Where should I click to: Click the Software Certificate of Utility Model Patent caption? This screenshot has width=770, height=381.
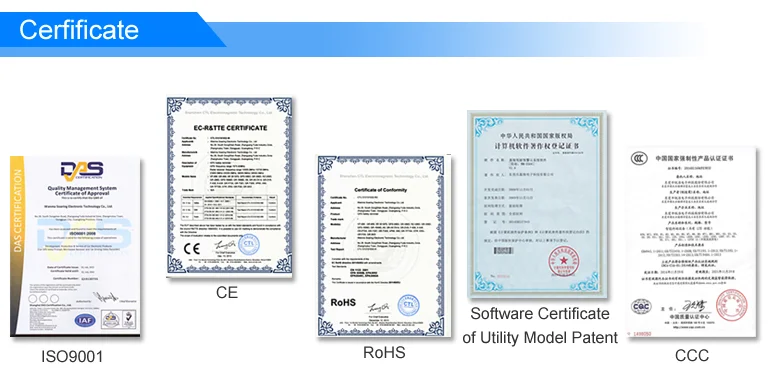[540, 326]
